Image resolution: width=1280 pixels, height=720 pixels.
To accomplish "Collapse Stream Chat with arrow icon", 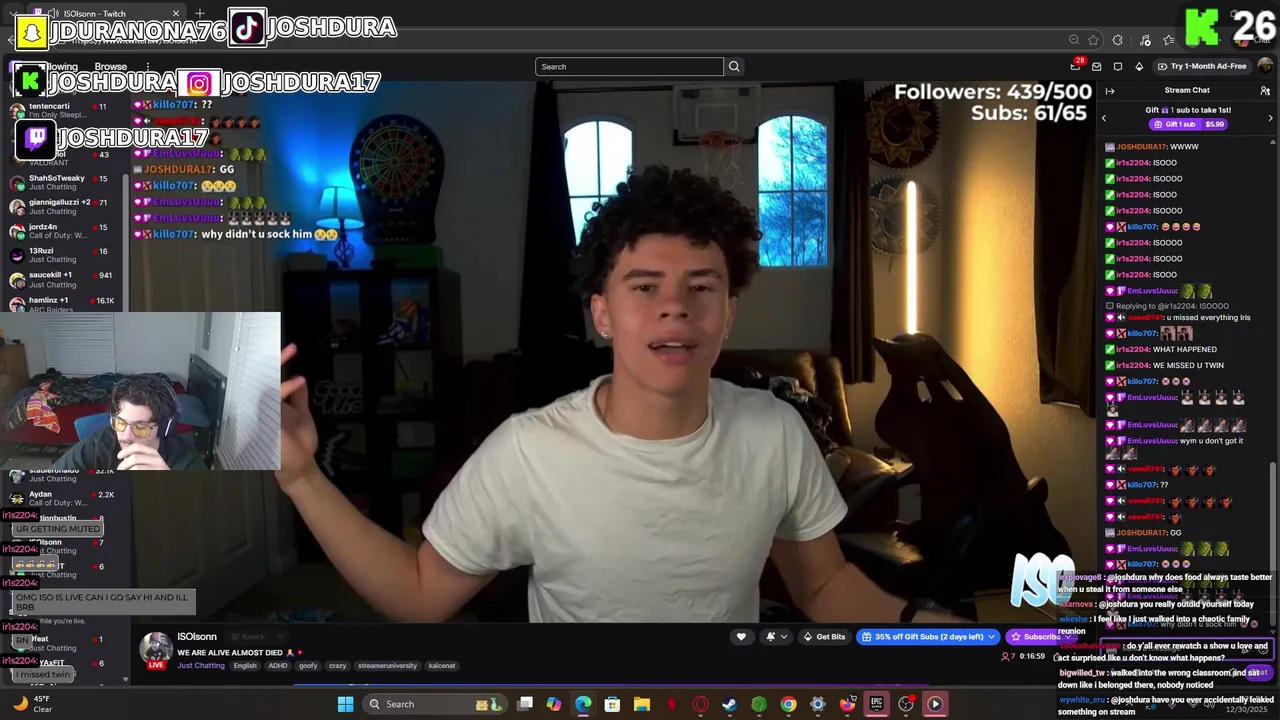I will tap(1110, 91).
